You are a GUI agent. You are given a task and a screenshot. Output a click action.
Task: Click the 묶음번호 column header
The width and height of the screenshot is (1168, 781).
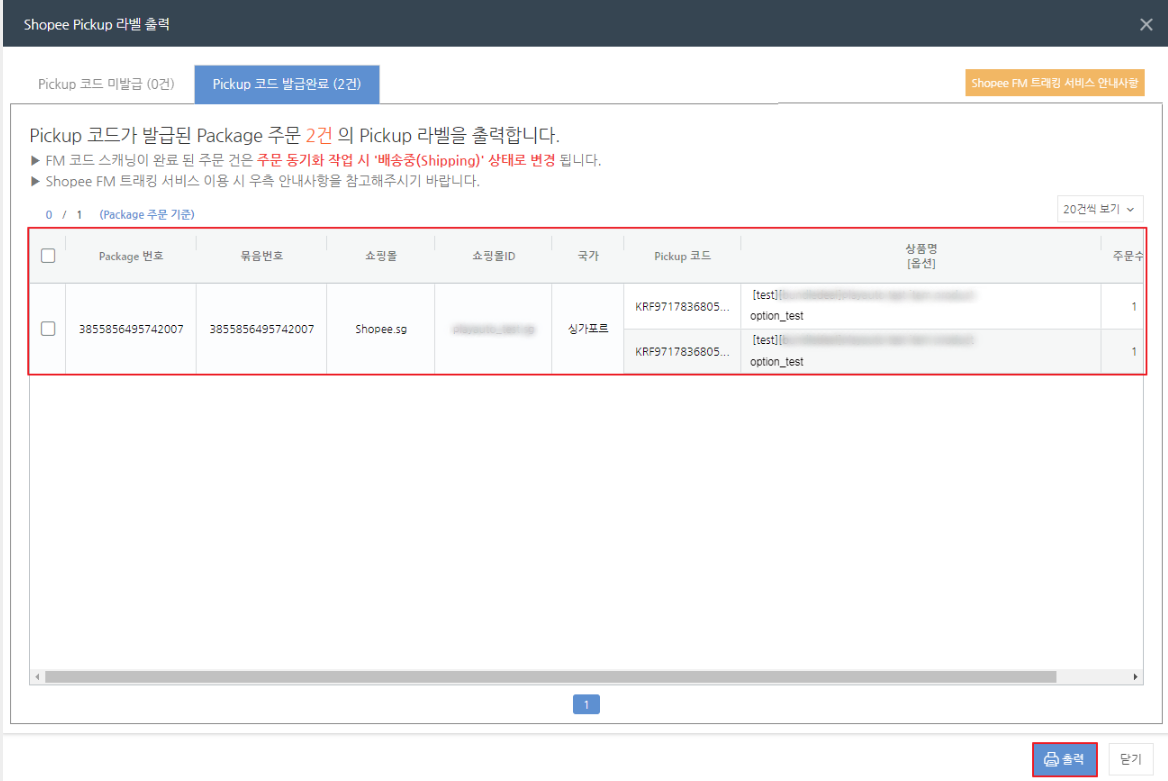click(x=261, y=256)
